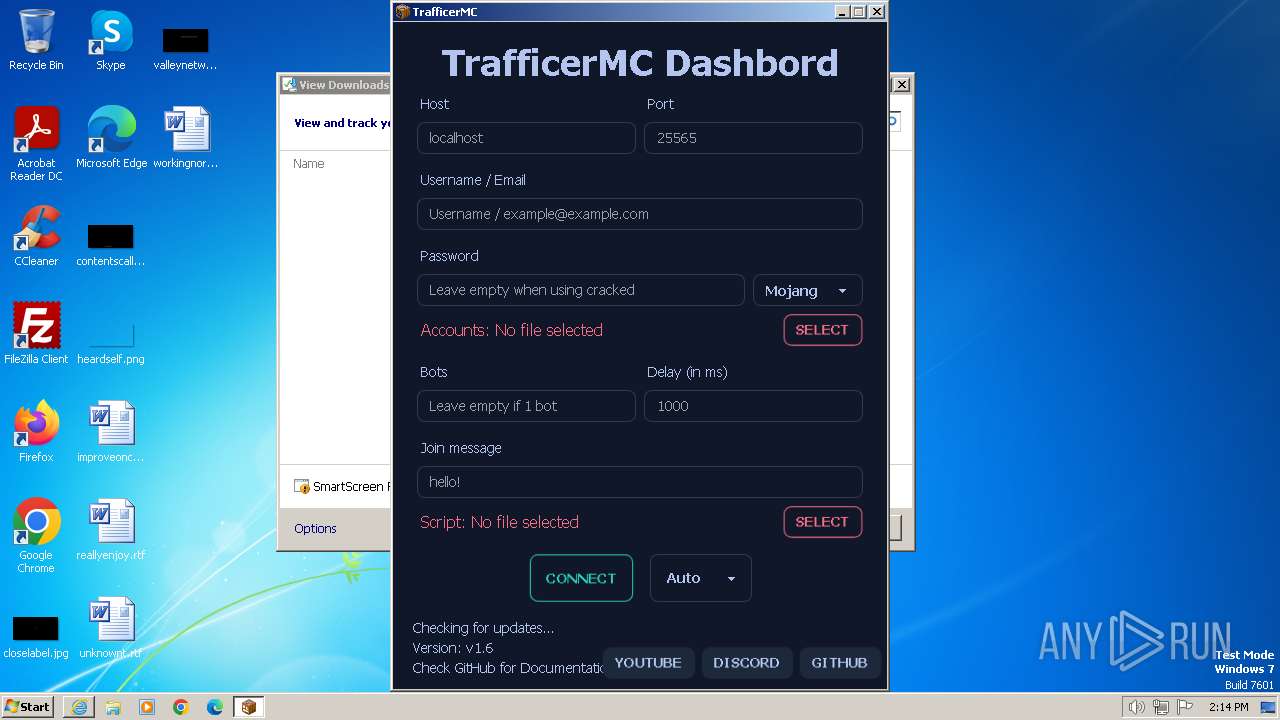1280x720 pixels.
Task: Click the Port input field
Action: tap(753, 138)
